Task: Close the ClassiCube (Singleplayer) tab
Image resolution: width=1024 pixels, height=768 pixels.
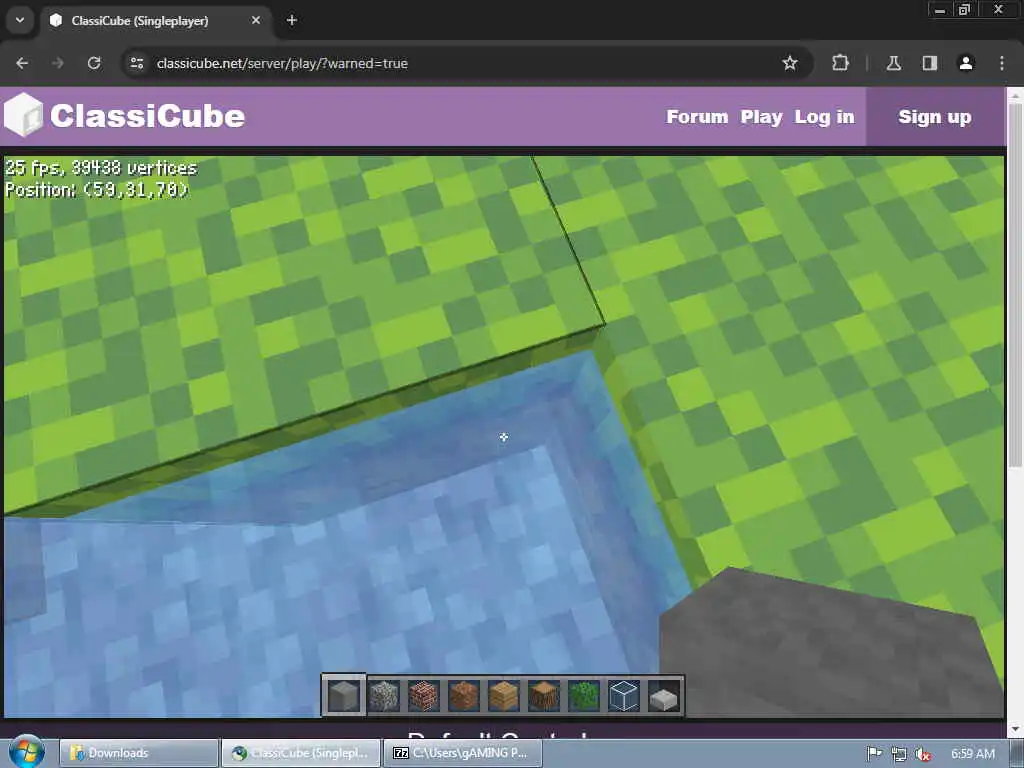Action: pyautogui.click(x=256, y=20)
